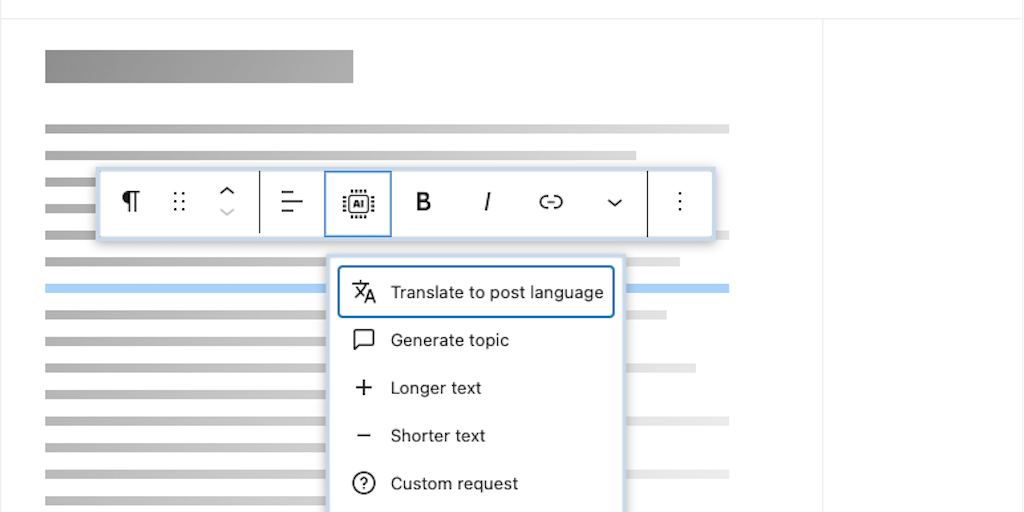Viewport: 1024px width, 512px height.
Task: Move block down with down chevron
Action: (x=227, y=213)
